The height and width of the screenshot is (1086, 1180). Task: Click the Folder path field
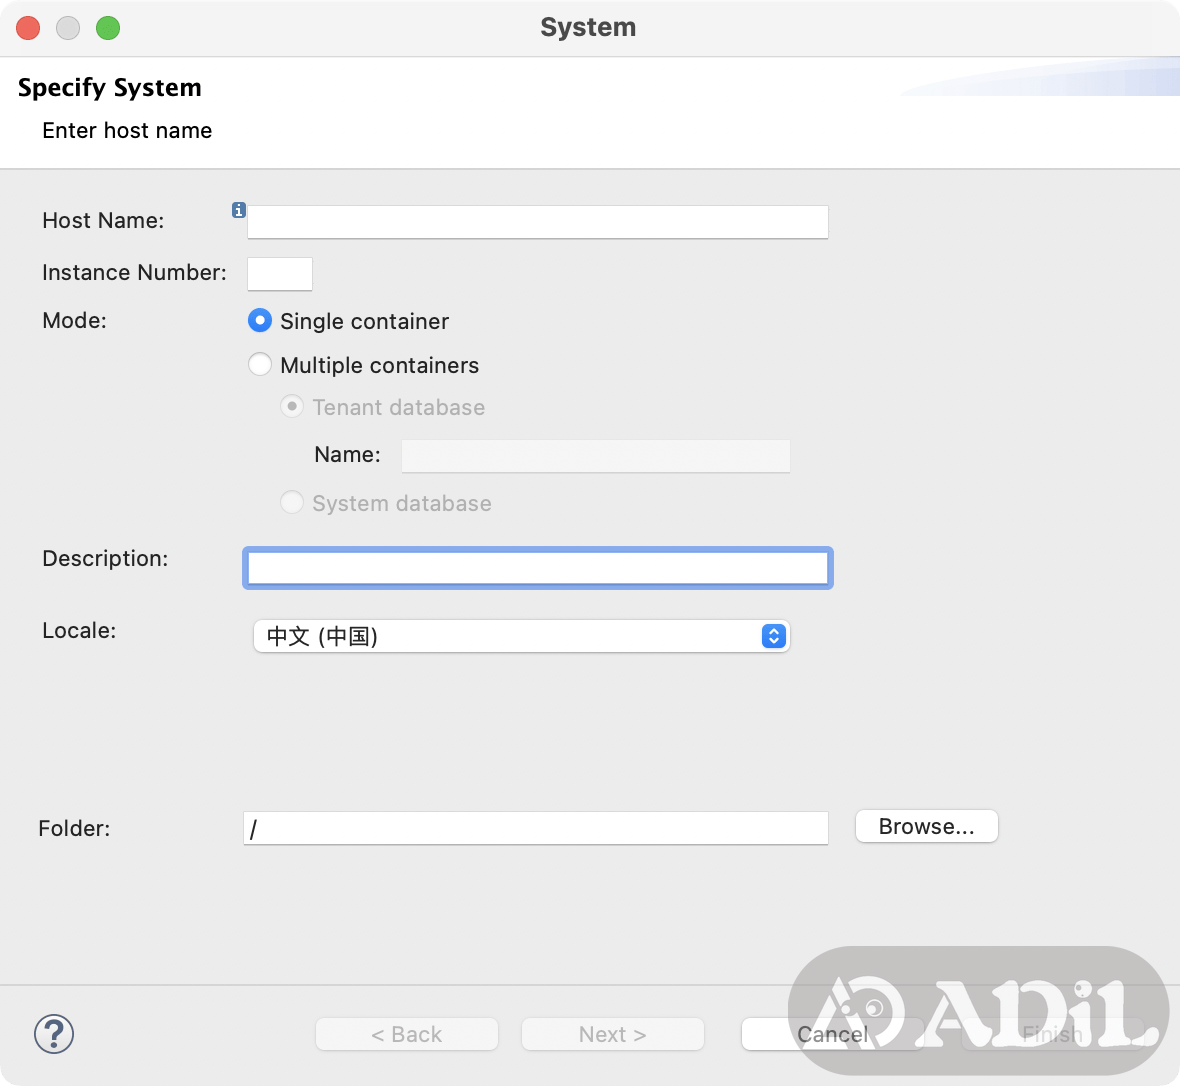point(535,828)
